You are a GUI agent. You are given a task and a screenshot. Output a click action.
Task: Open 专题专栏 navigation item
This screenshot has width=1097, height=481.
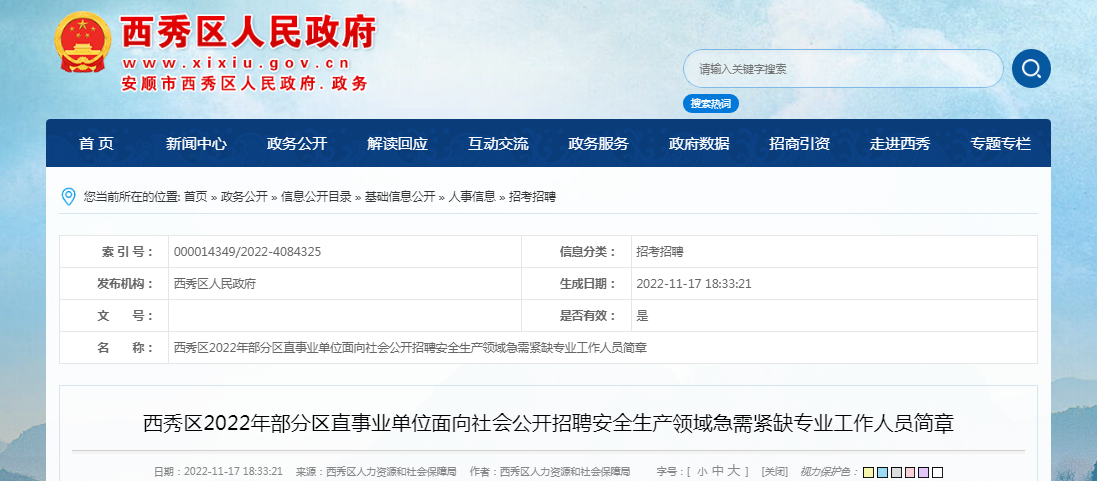tap(1000, 143)
